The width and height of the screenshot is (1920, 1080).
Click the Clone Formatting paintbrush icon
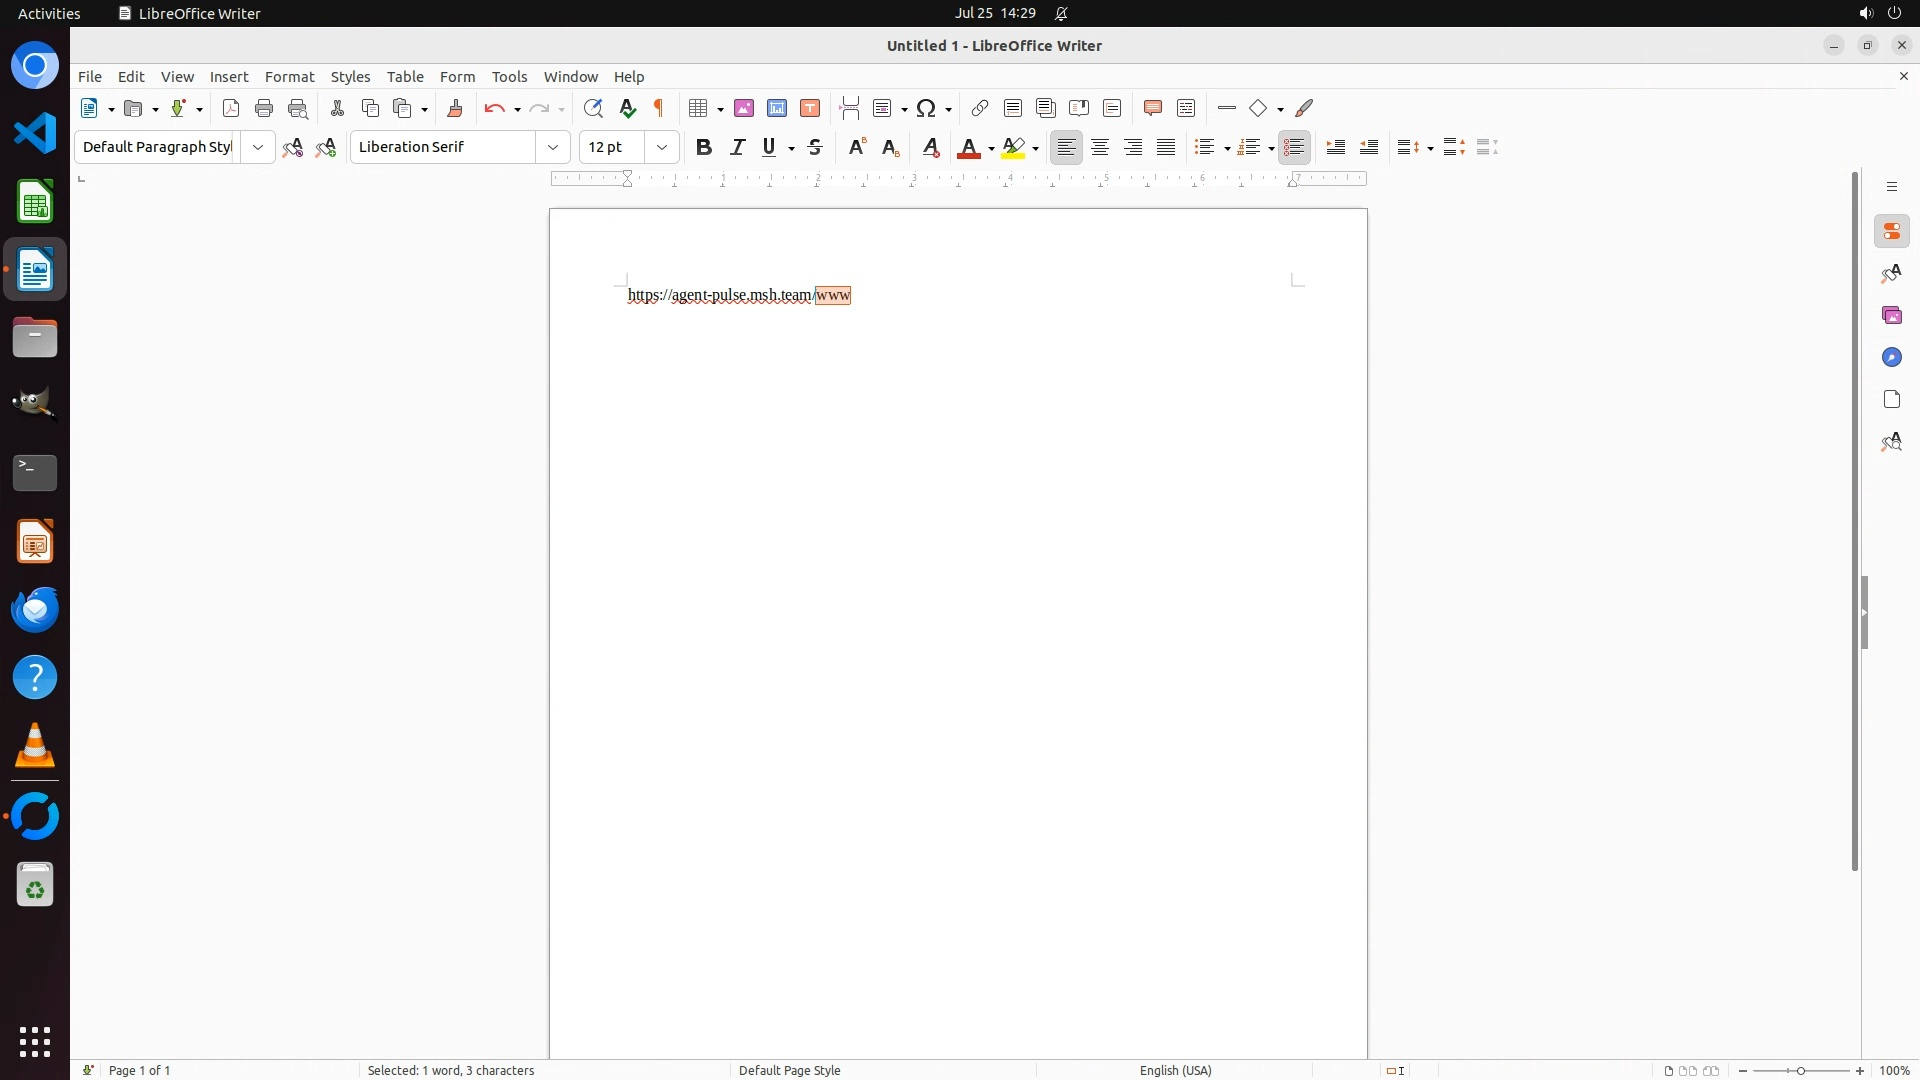tap(455, 108)
